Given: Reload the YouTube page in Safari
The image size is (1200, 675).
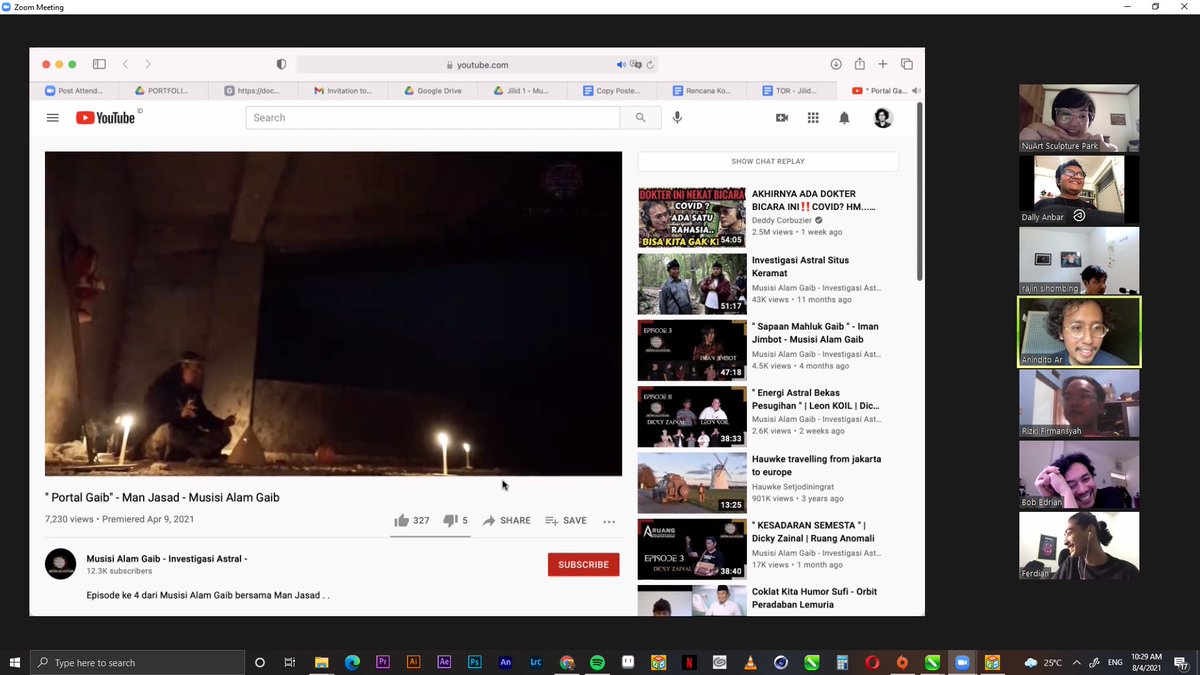Looking at the screenshot, I should point(650,64).
